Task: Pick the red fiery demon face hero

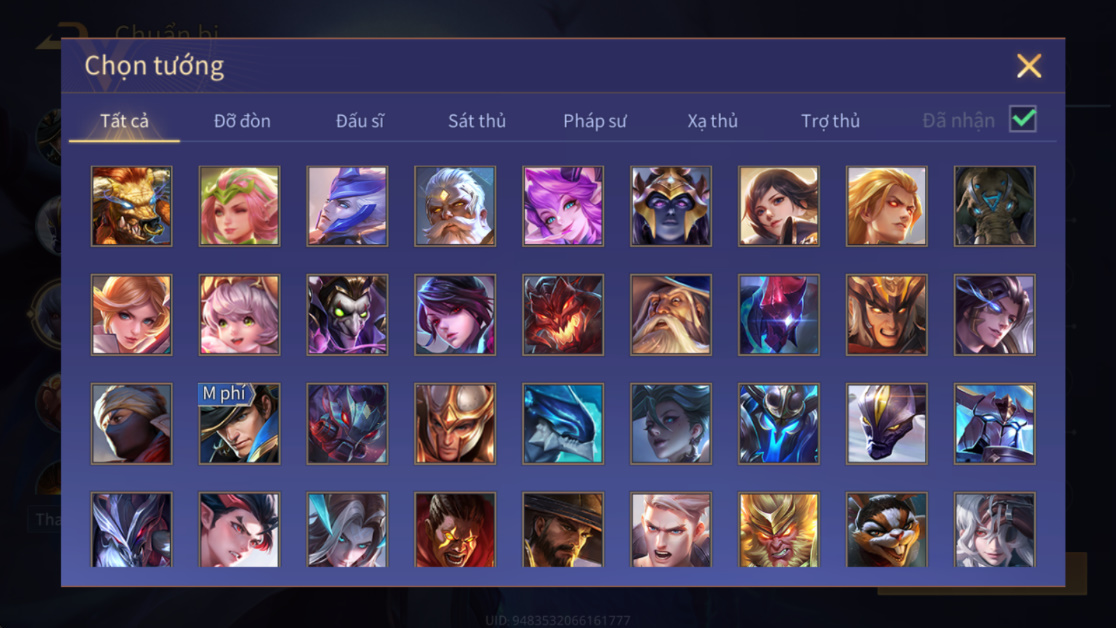Action: coord(563,315)
